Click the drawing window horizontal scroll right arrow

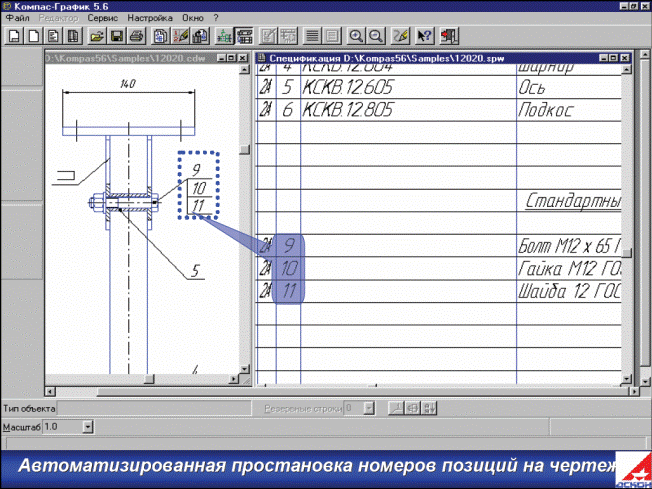pyautogui.click(x=234, y=379)
